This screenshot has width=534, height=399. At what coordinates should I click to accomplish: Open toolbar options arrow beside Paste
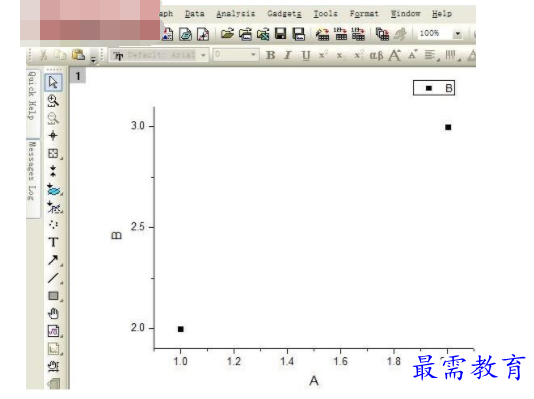(x=93, y=60)
